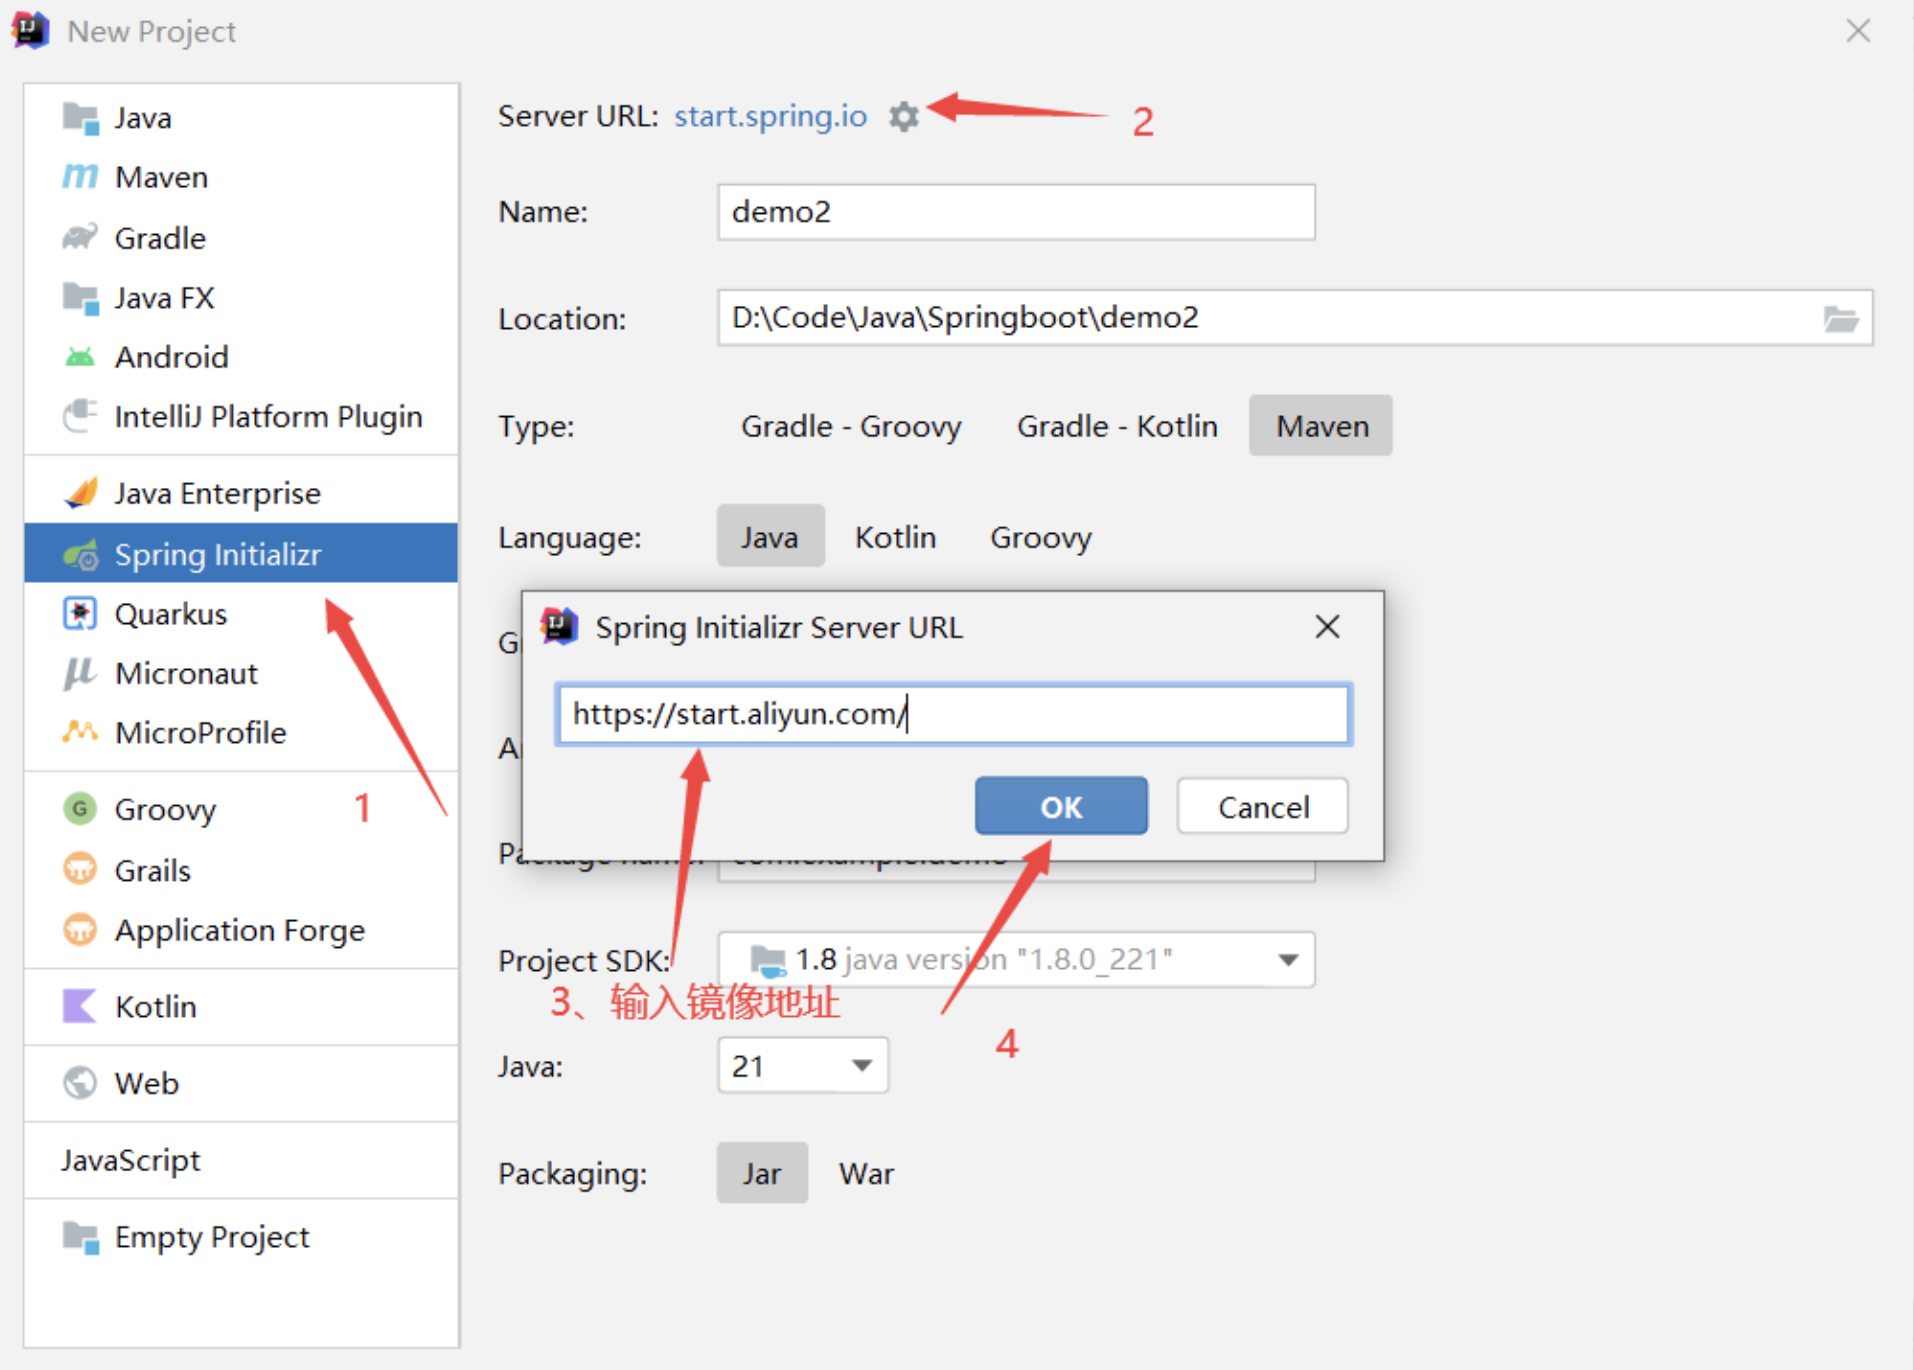Choose Empty Project from the sidebar
1914x1370 pixels.
coord(211,1237)
